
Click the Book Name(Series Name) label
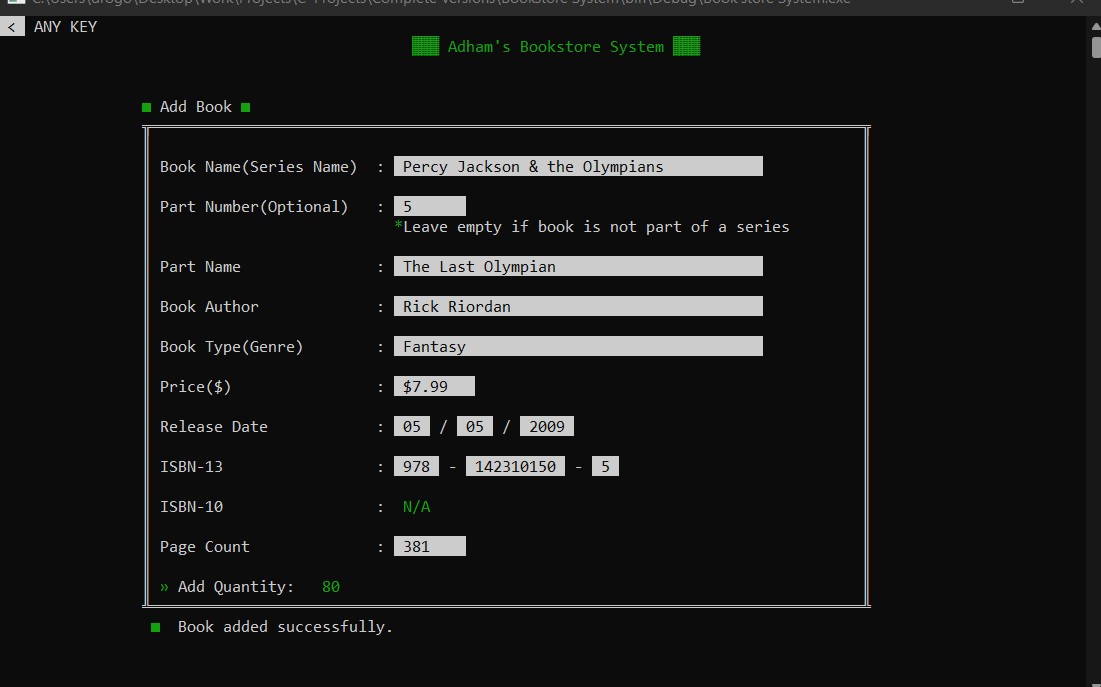point(258,166)
